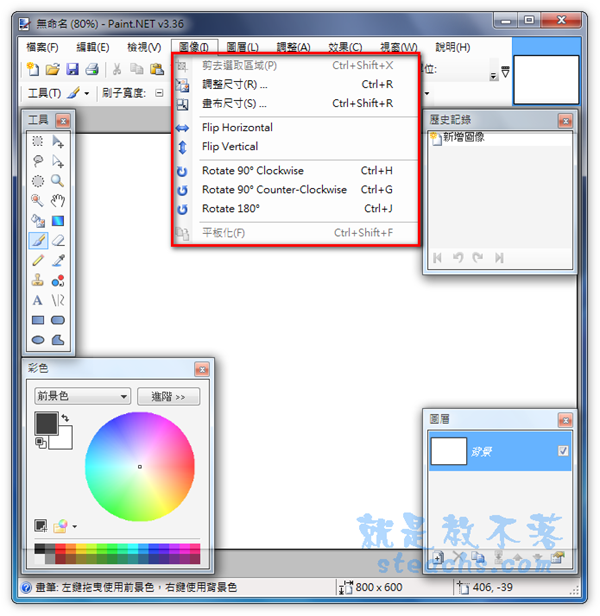Click the Open folder toolbar icon

tap(52, 69)
